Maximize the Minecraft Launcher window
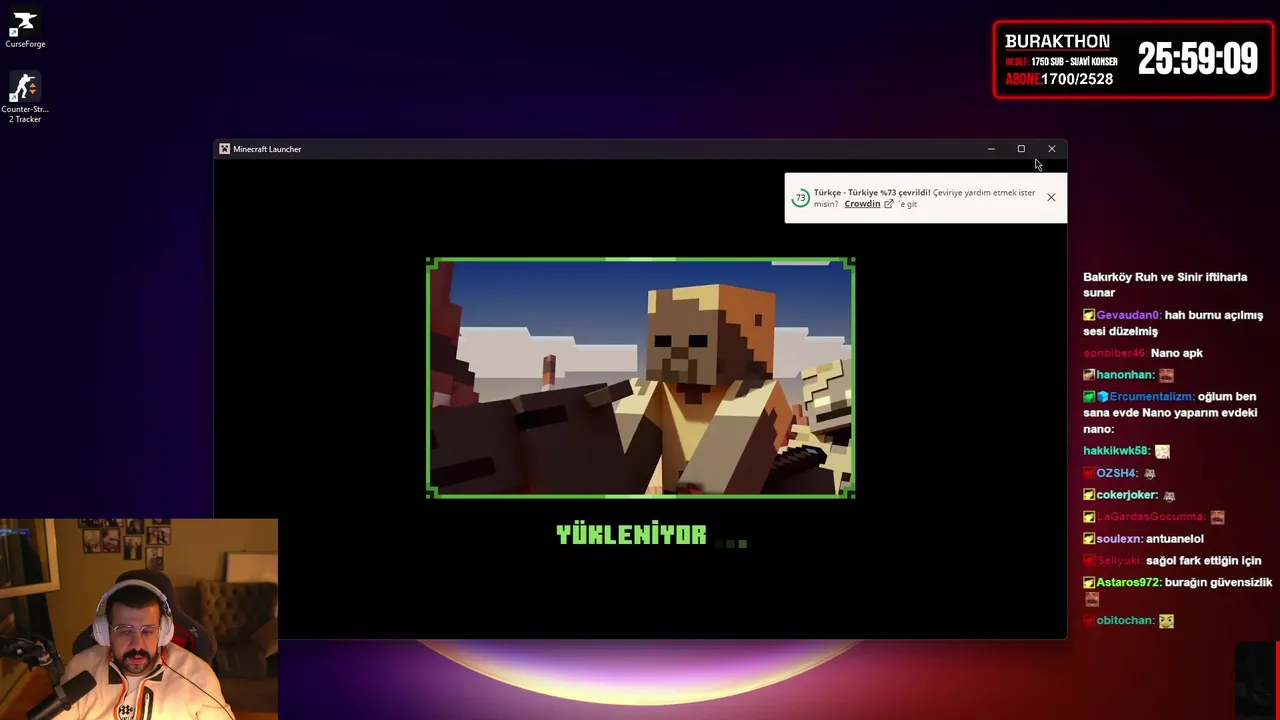The image size is (1280, 720). [1021, 149]
